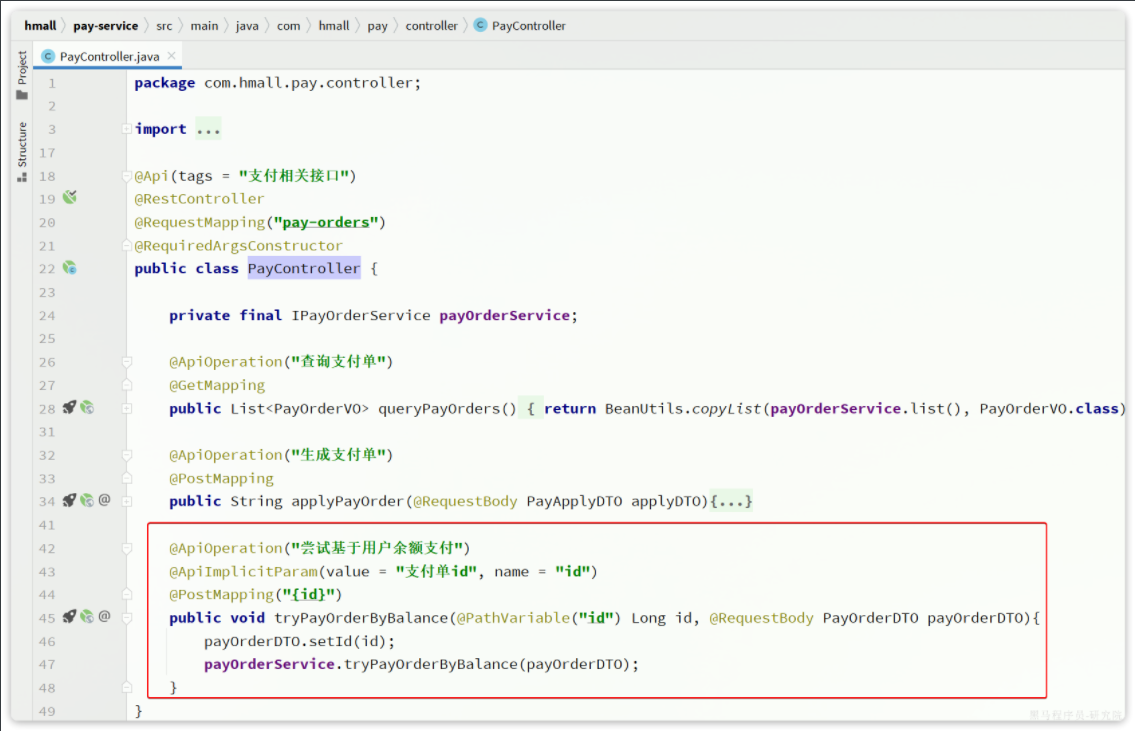1135x731 pixels.
Task: Click the controller breadcrumb
Action: [x=431, y=25]
